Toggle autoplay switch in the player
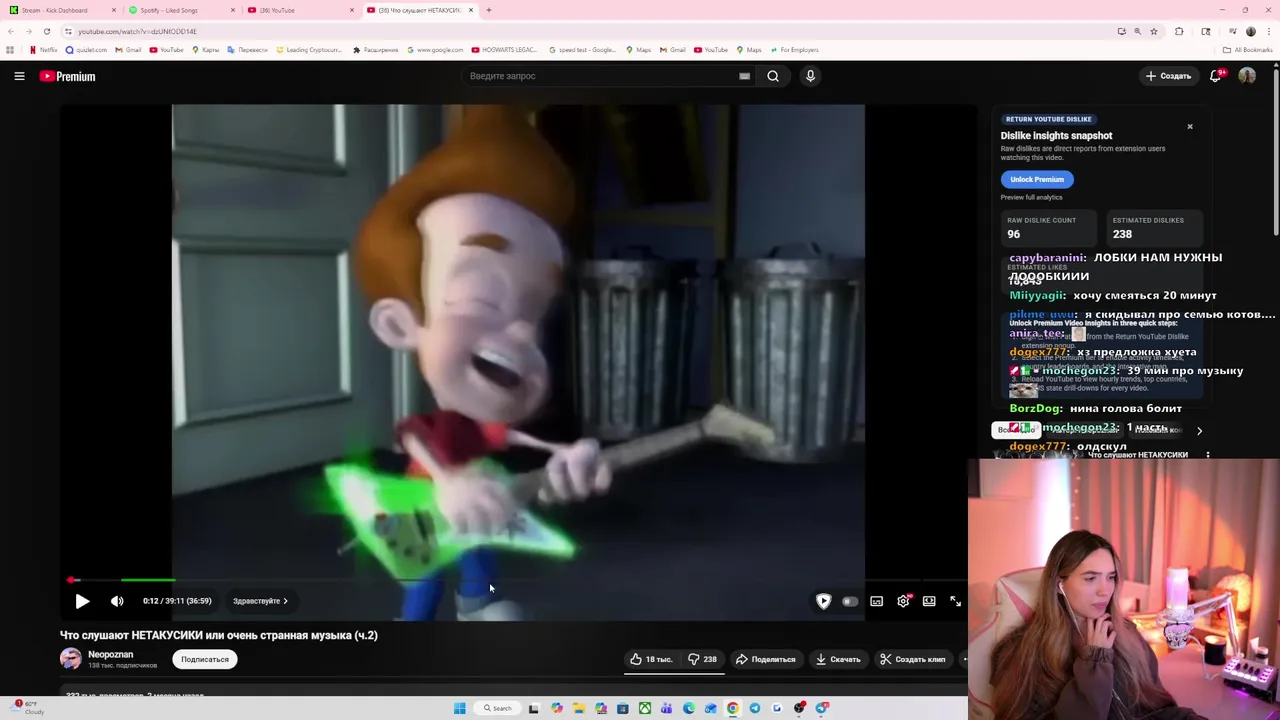Viewport: 1280px width, 720px height. [850, 601]
